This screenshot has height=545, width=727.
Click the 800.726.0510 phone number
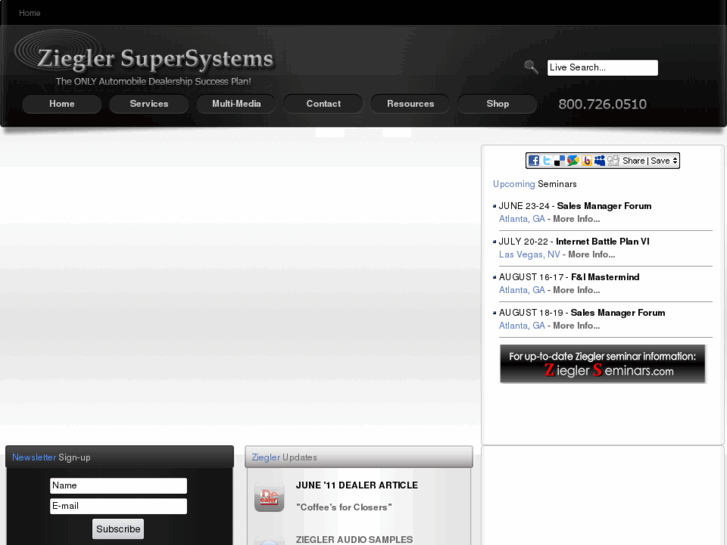[x=602, y=104]
